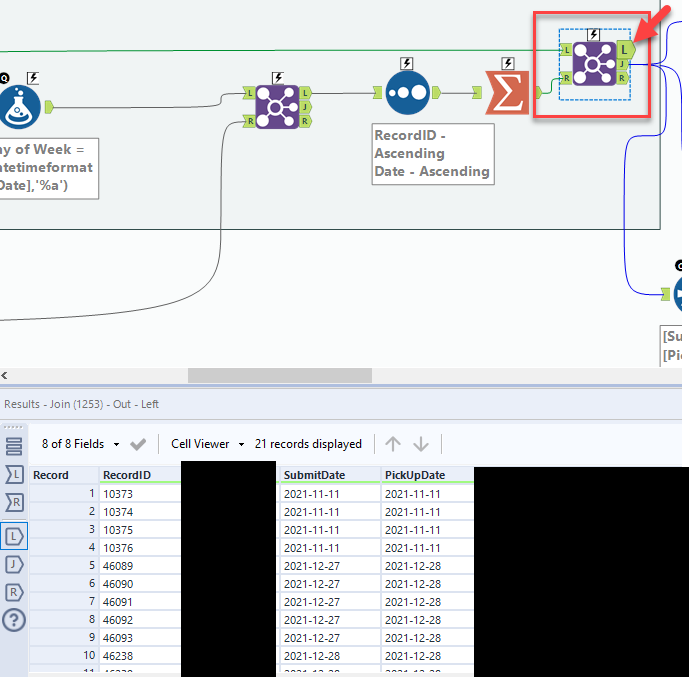689x677 pixels.
Task: Click Summarize tool output anchor
Action: (539, 93)
